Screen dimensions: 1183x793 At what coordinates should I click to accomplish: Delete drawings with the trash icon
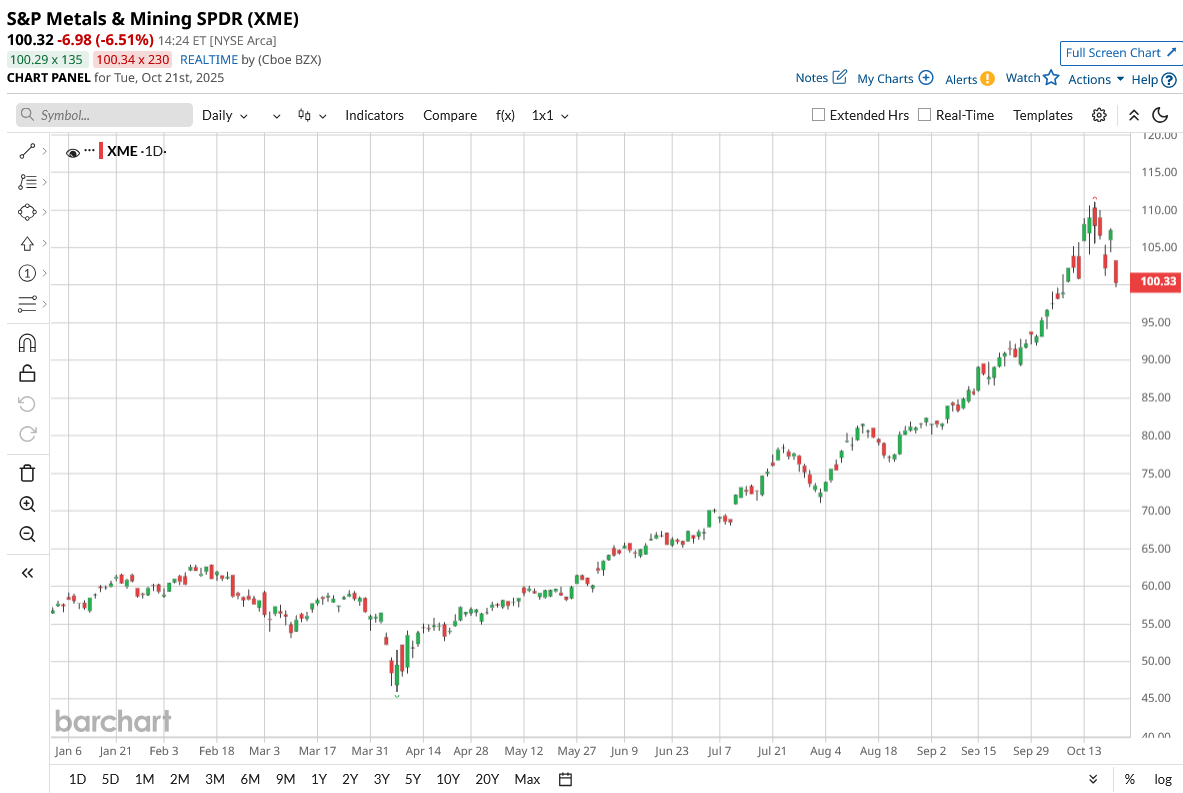pos(27,473)
